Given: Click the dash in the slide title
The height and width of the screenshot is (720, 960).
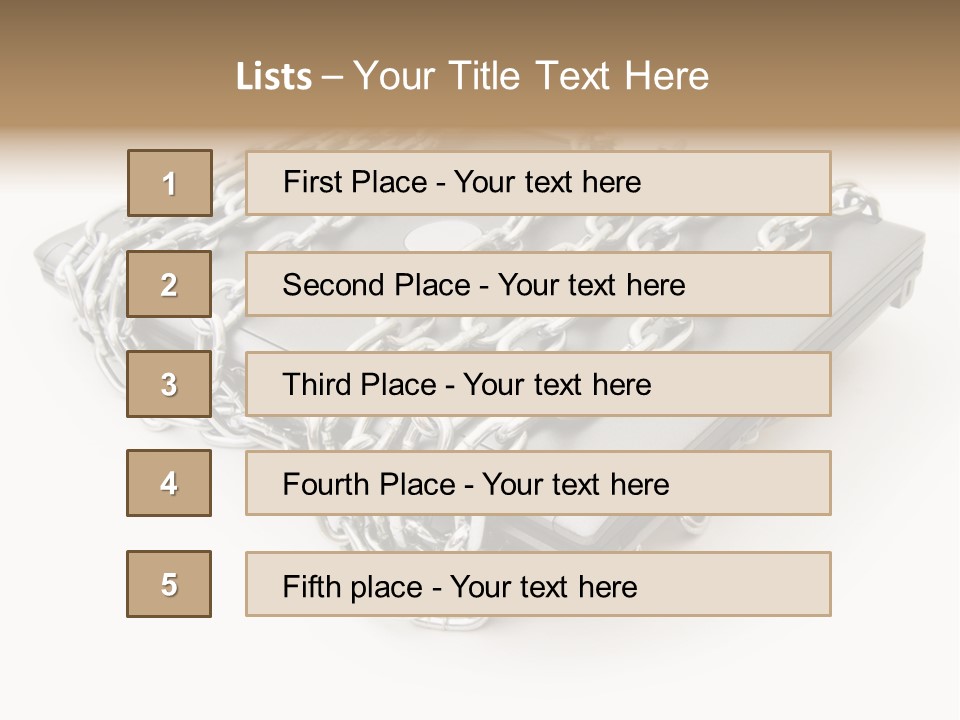Looking at the screenshot, I should coord(333,77).
